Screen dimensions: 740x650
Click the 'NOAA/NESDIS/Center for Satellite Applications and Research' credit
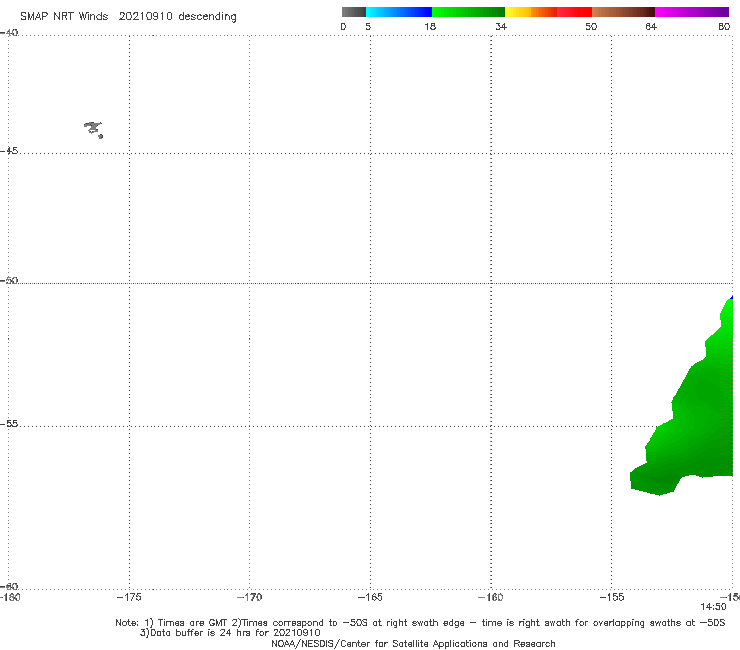[x=413, y=643]
